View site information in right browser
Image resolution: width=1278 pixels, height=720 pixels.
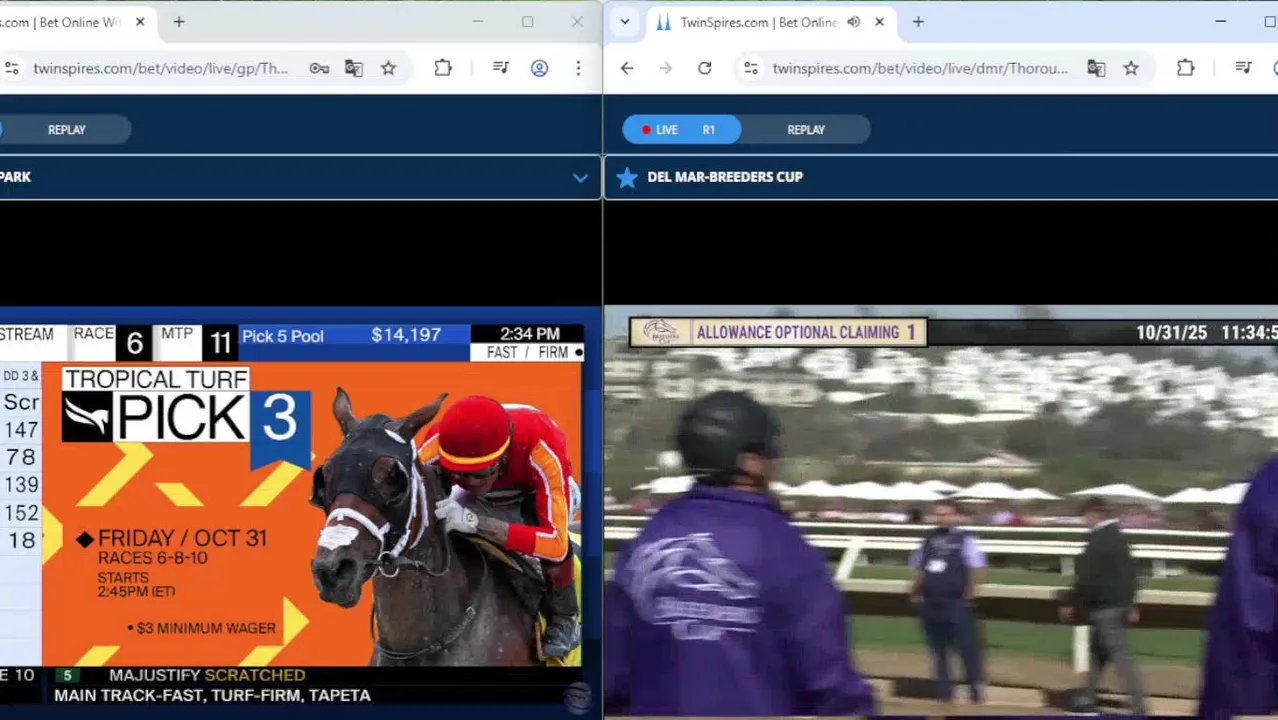tap(751, 68)
